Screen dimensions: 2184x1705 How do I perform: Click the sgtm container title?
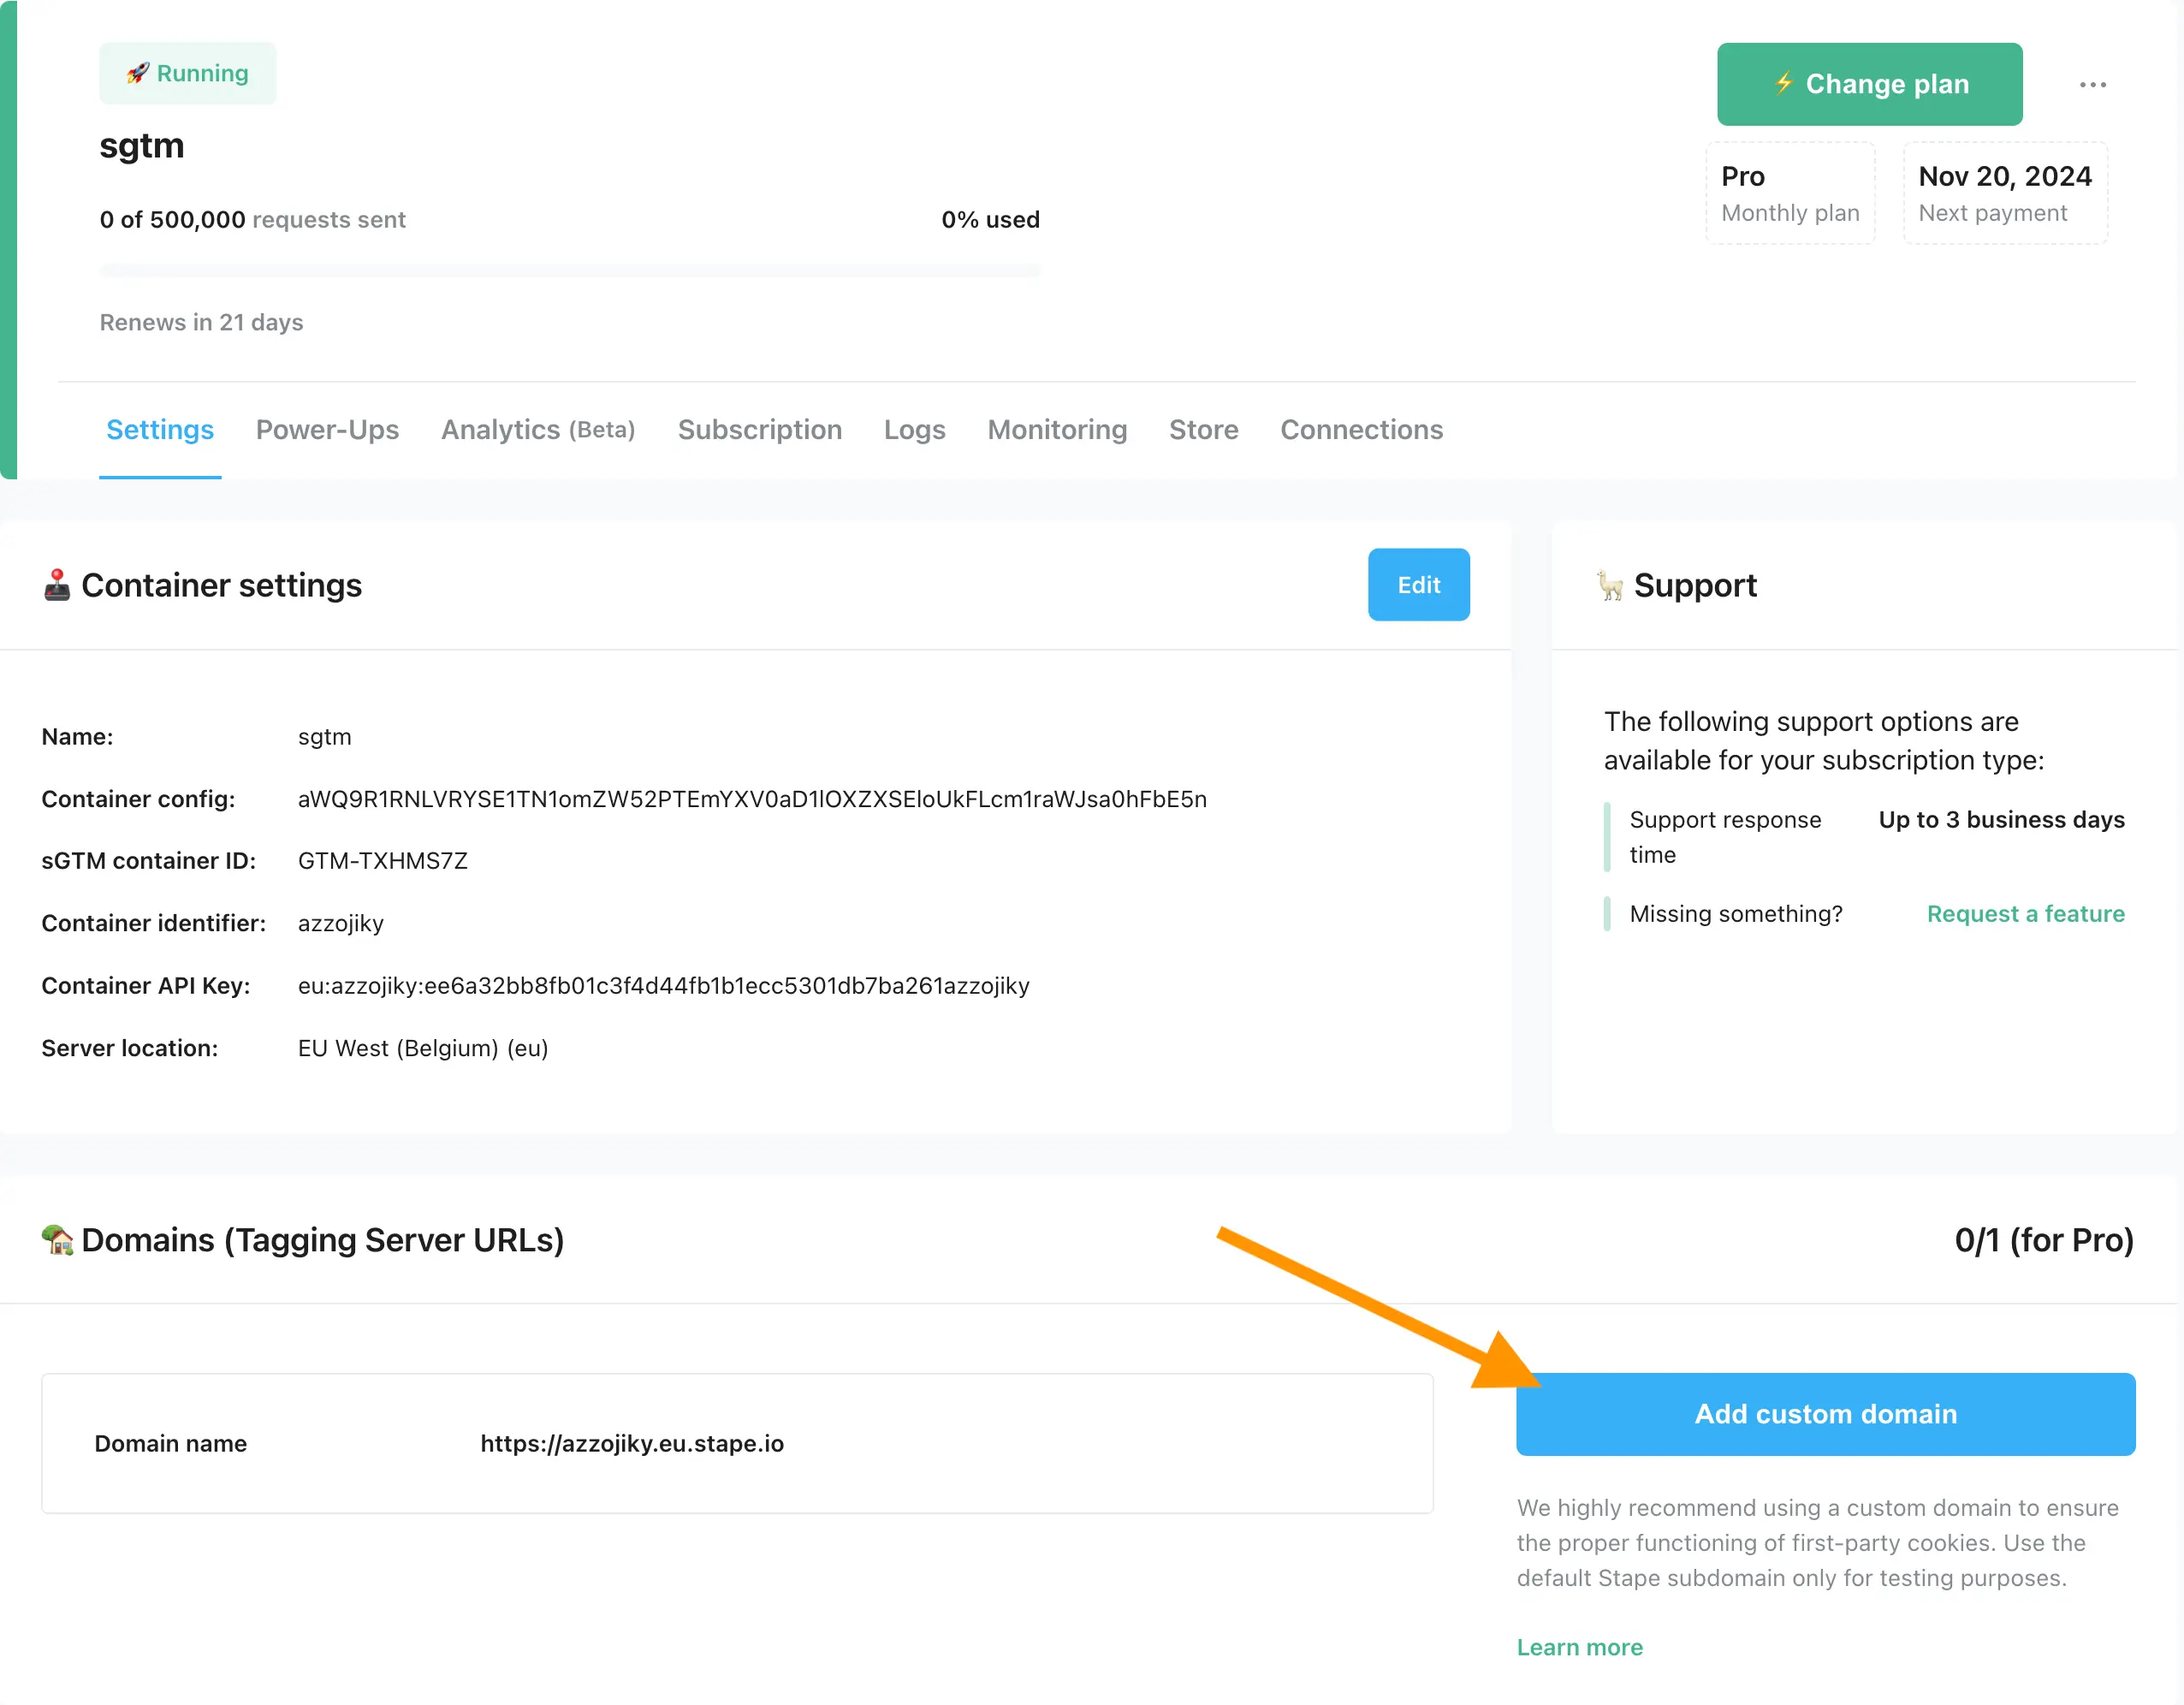141,146
